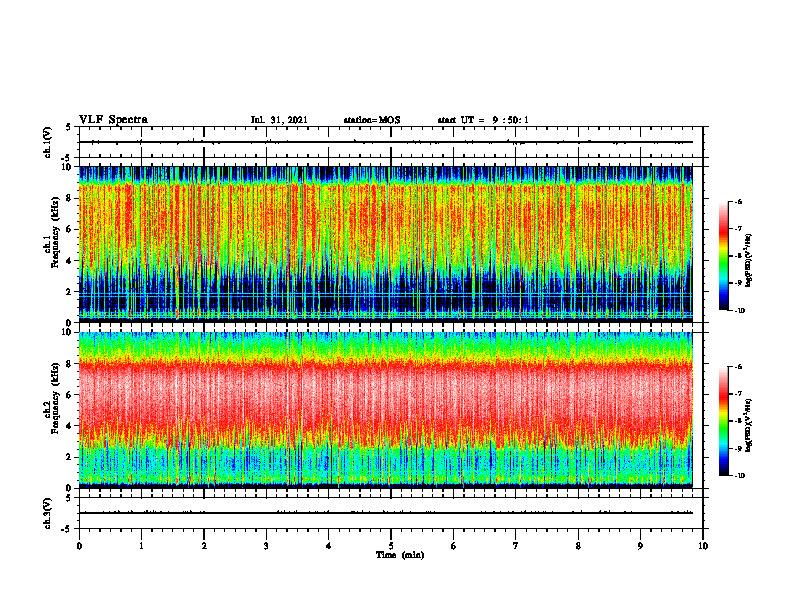
Task: Select the "Jul. 31, 2021" date text
Action: pos(279,120)
